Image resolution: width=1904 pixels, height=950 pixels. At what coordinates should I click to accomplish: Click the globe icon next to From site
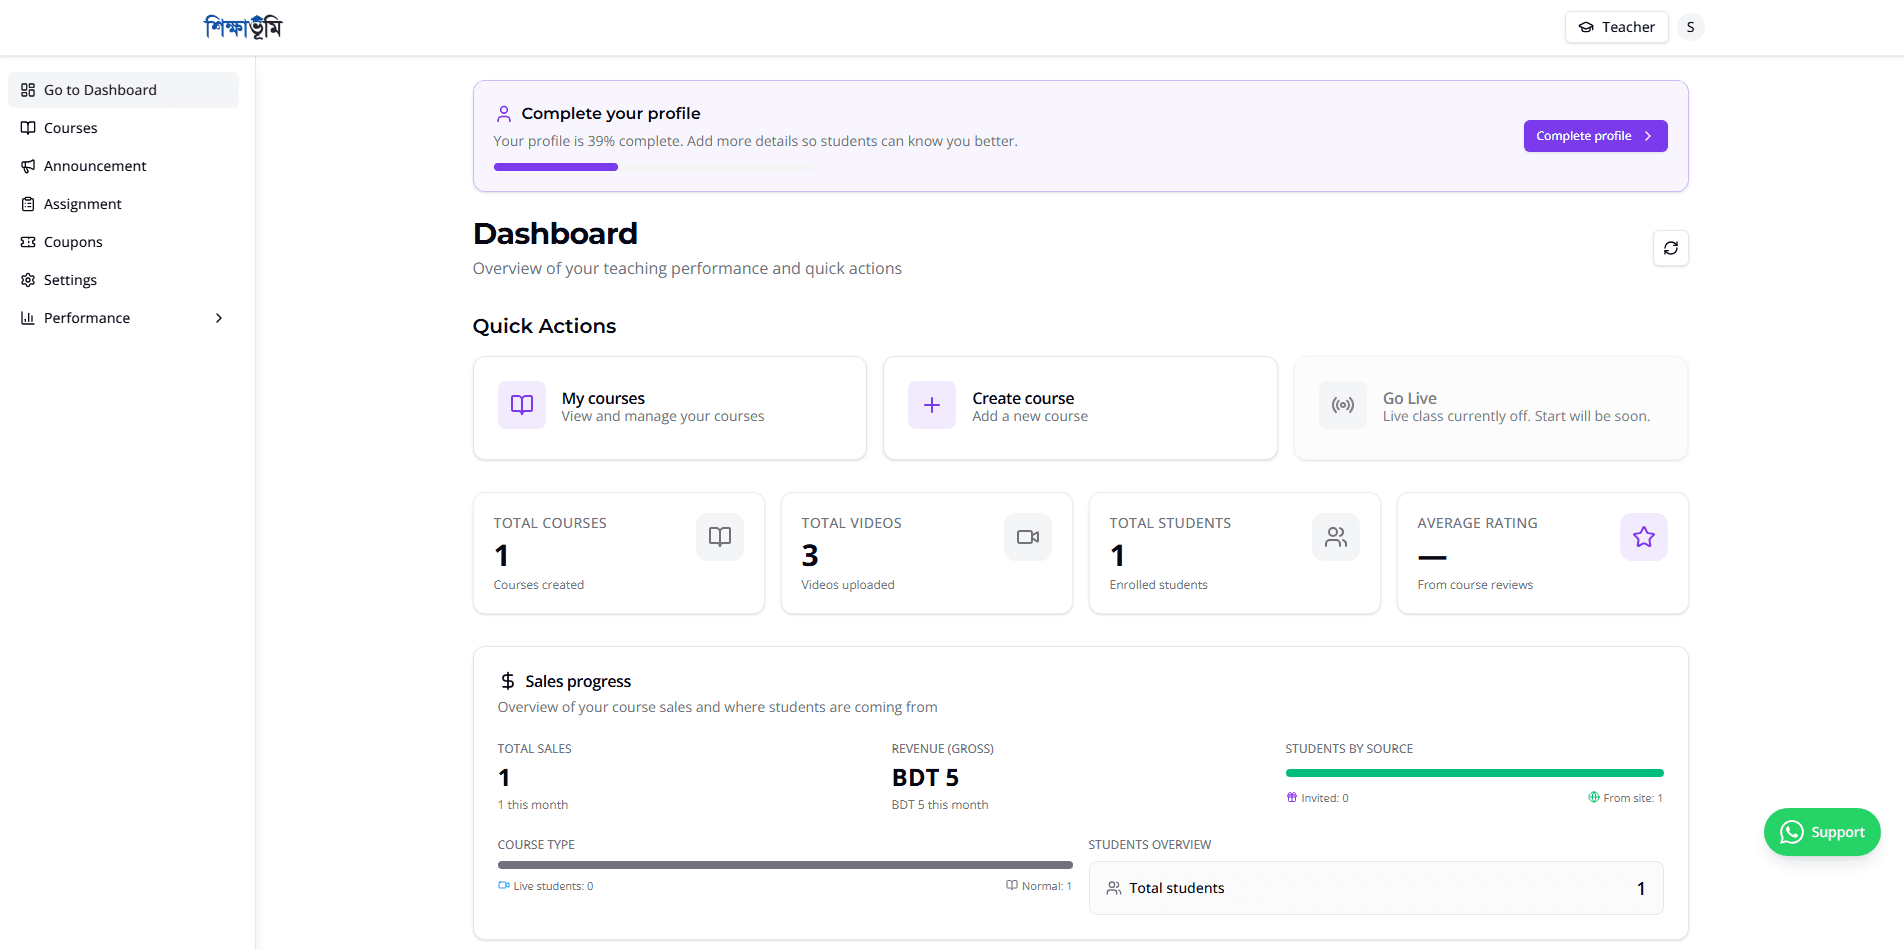[x=1594, y=797]
